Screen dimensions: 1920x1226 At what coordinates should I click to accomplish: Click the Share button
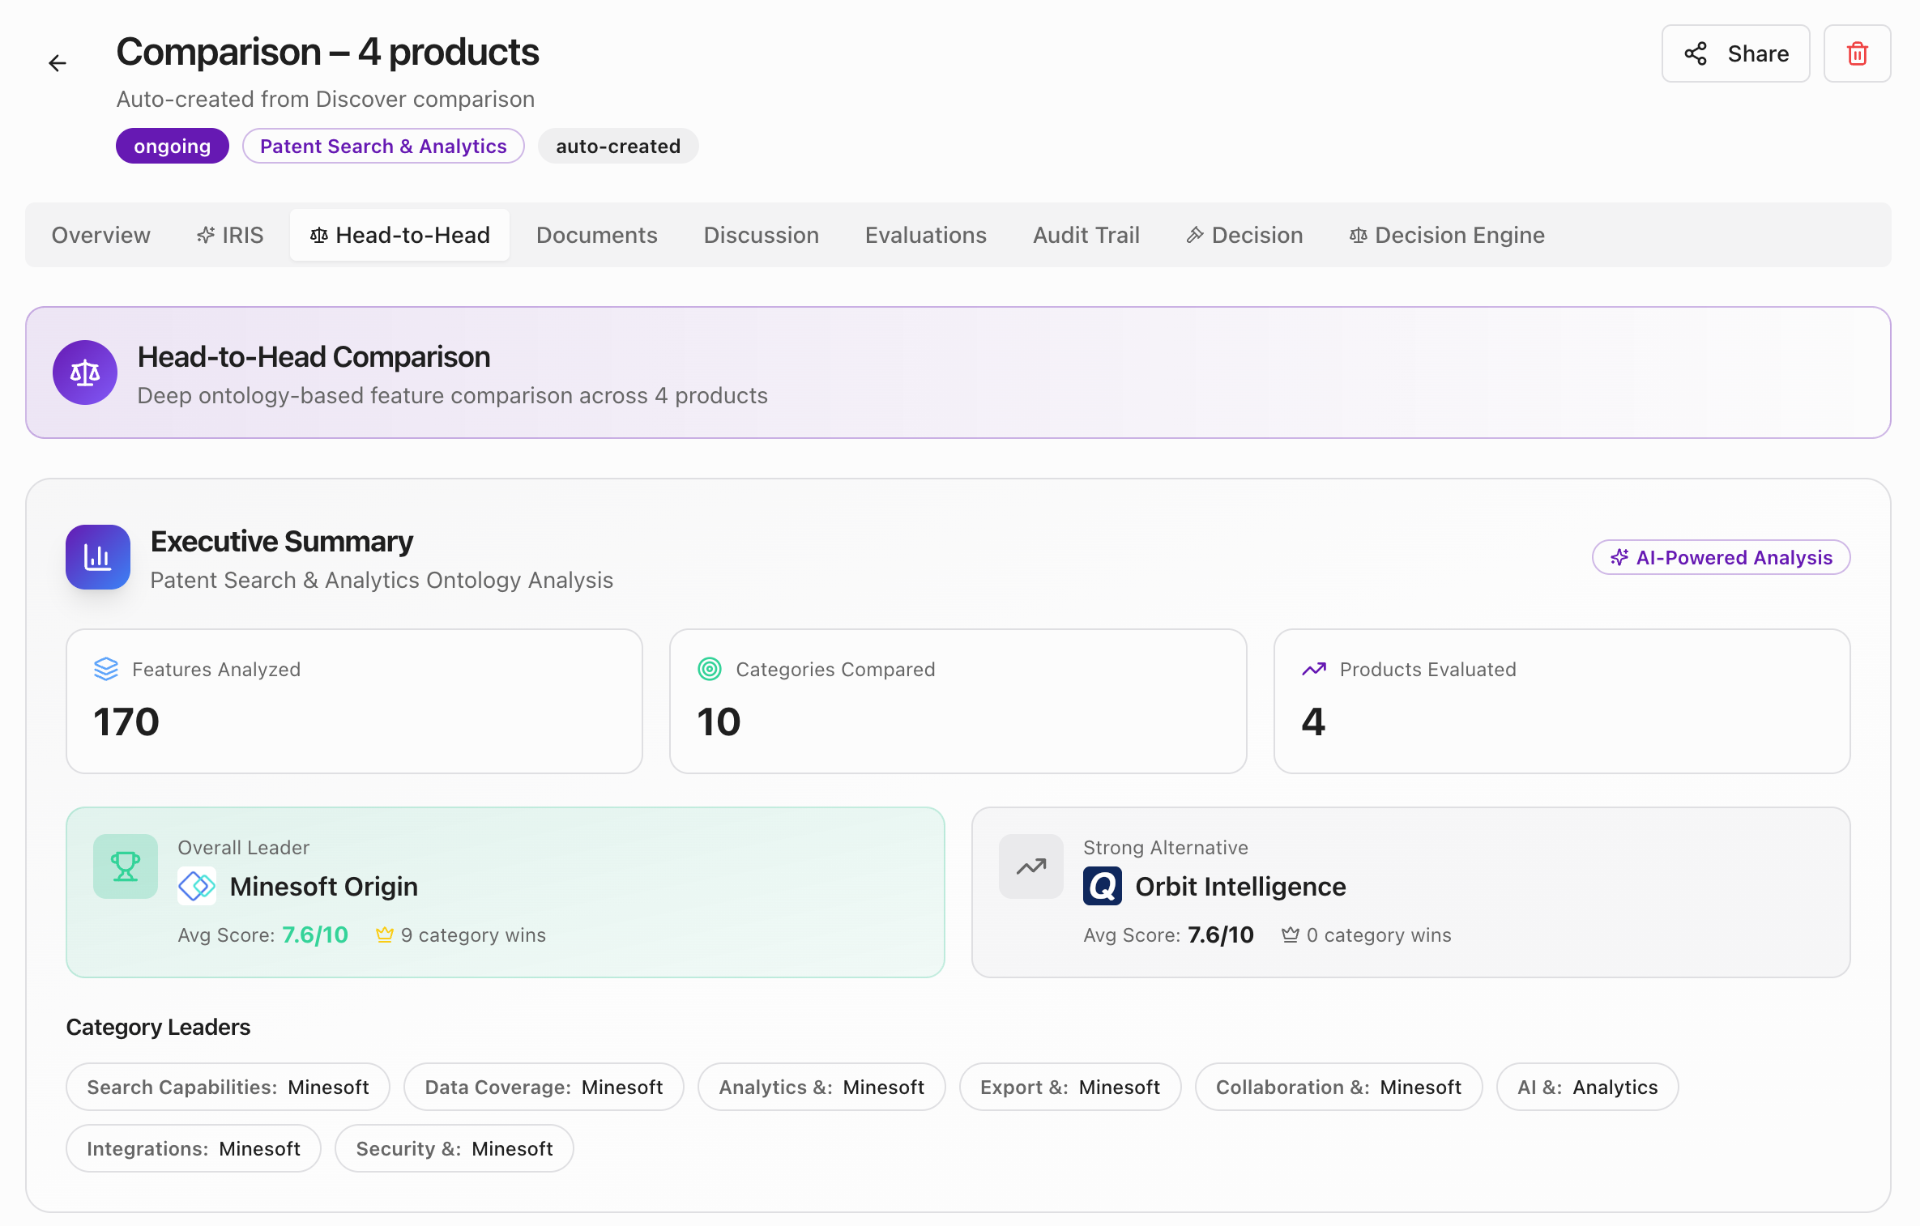[1734, 53]
